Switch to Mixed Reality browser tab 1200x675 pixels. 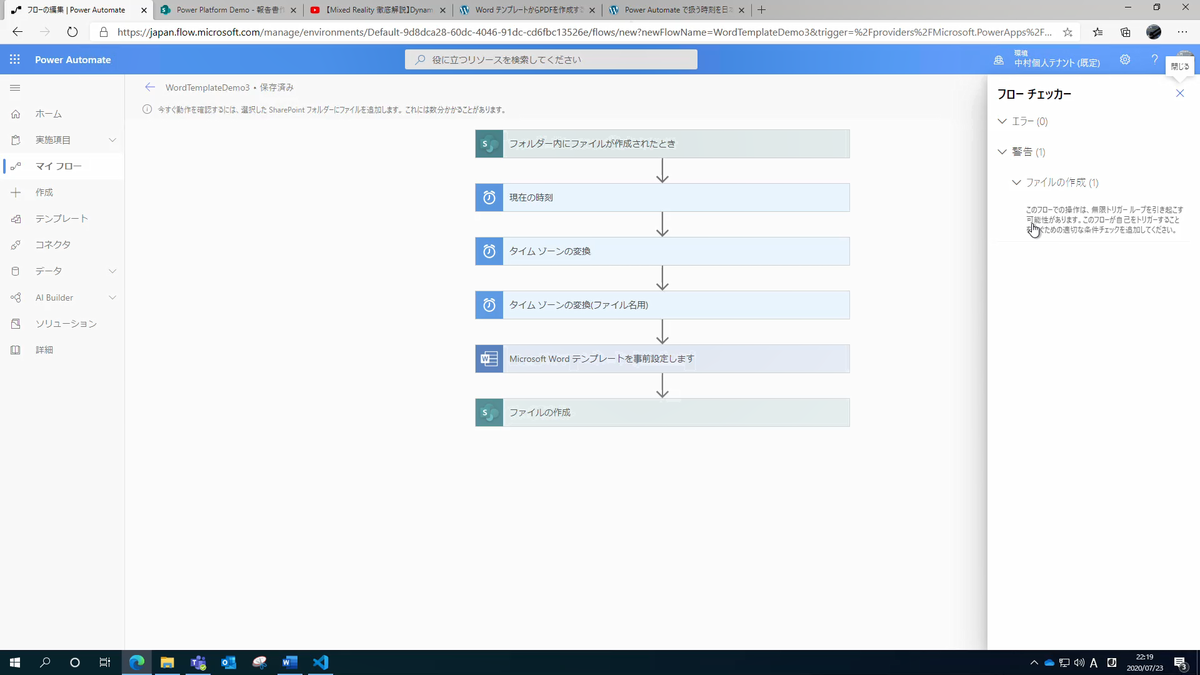click(x=378, y=10)
